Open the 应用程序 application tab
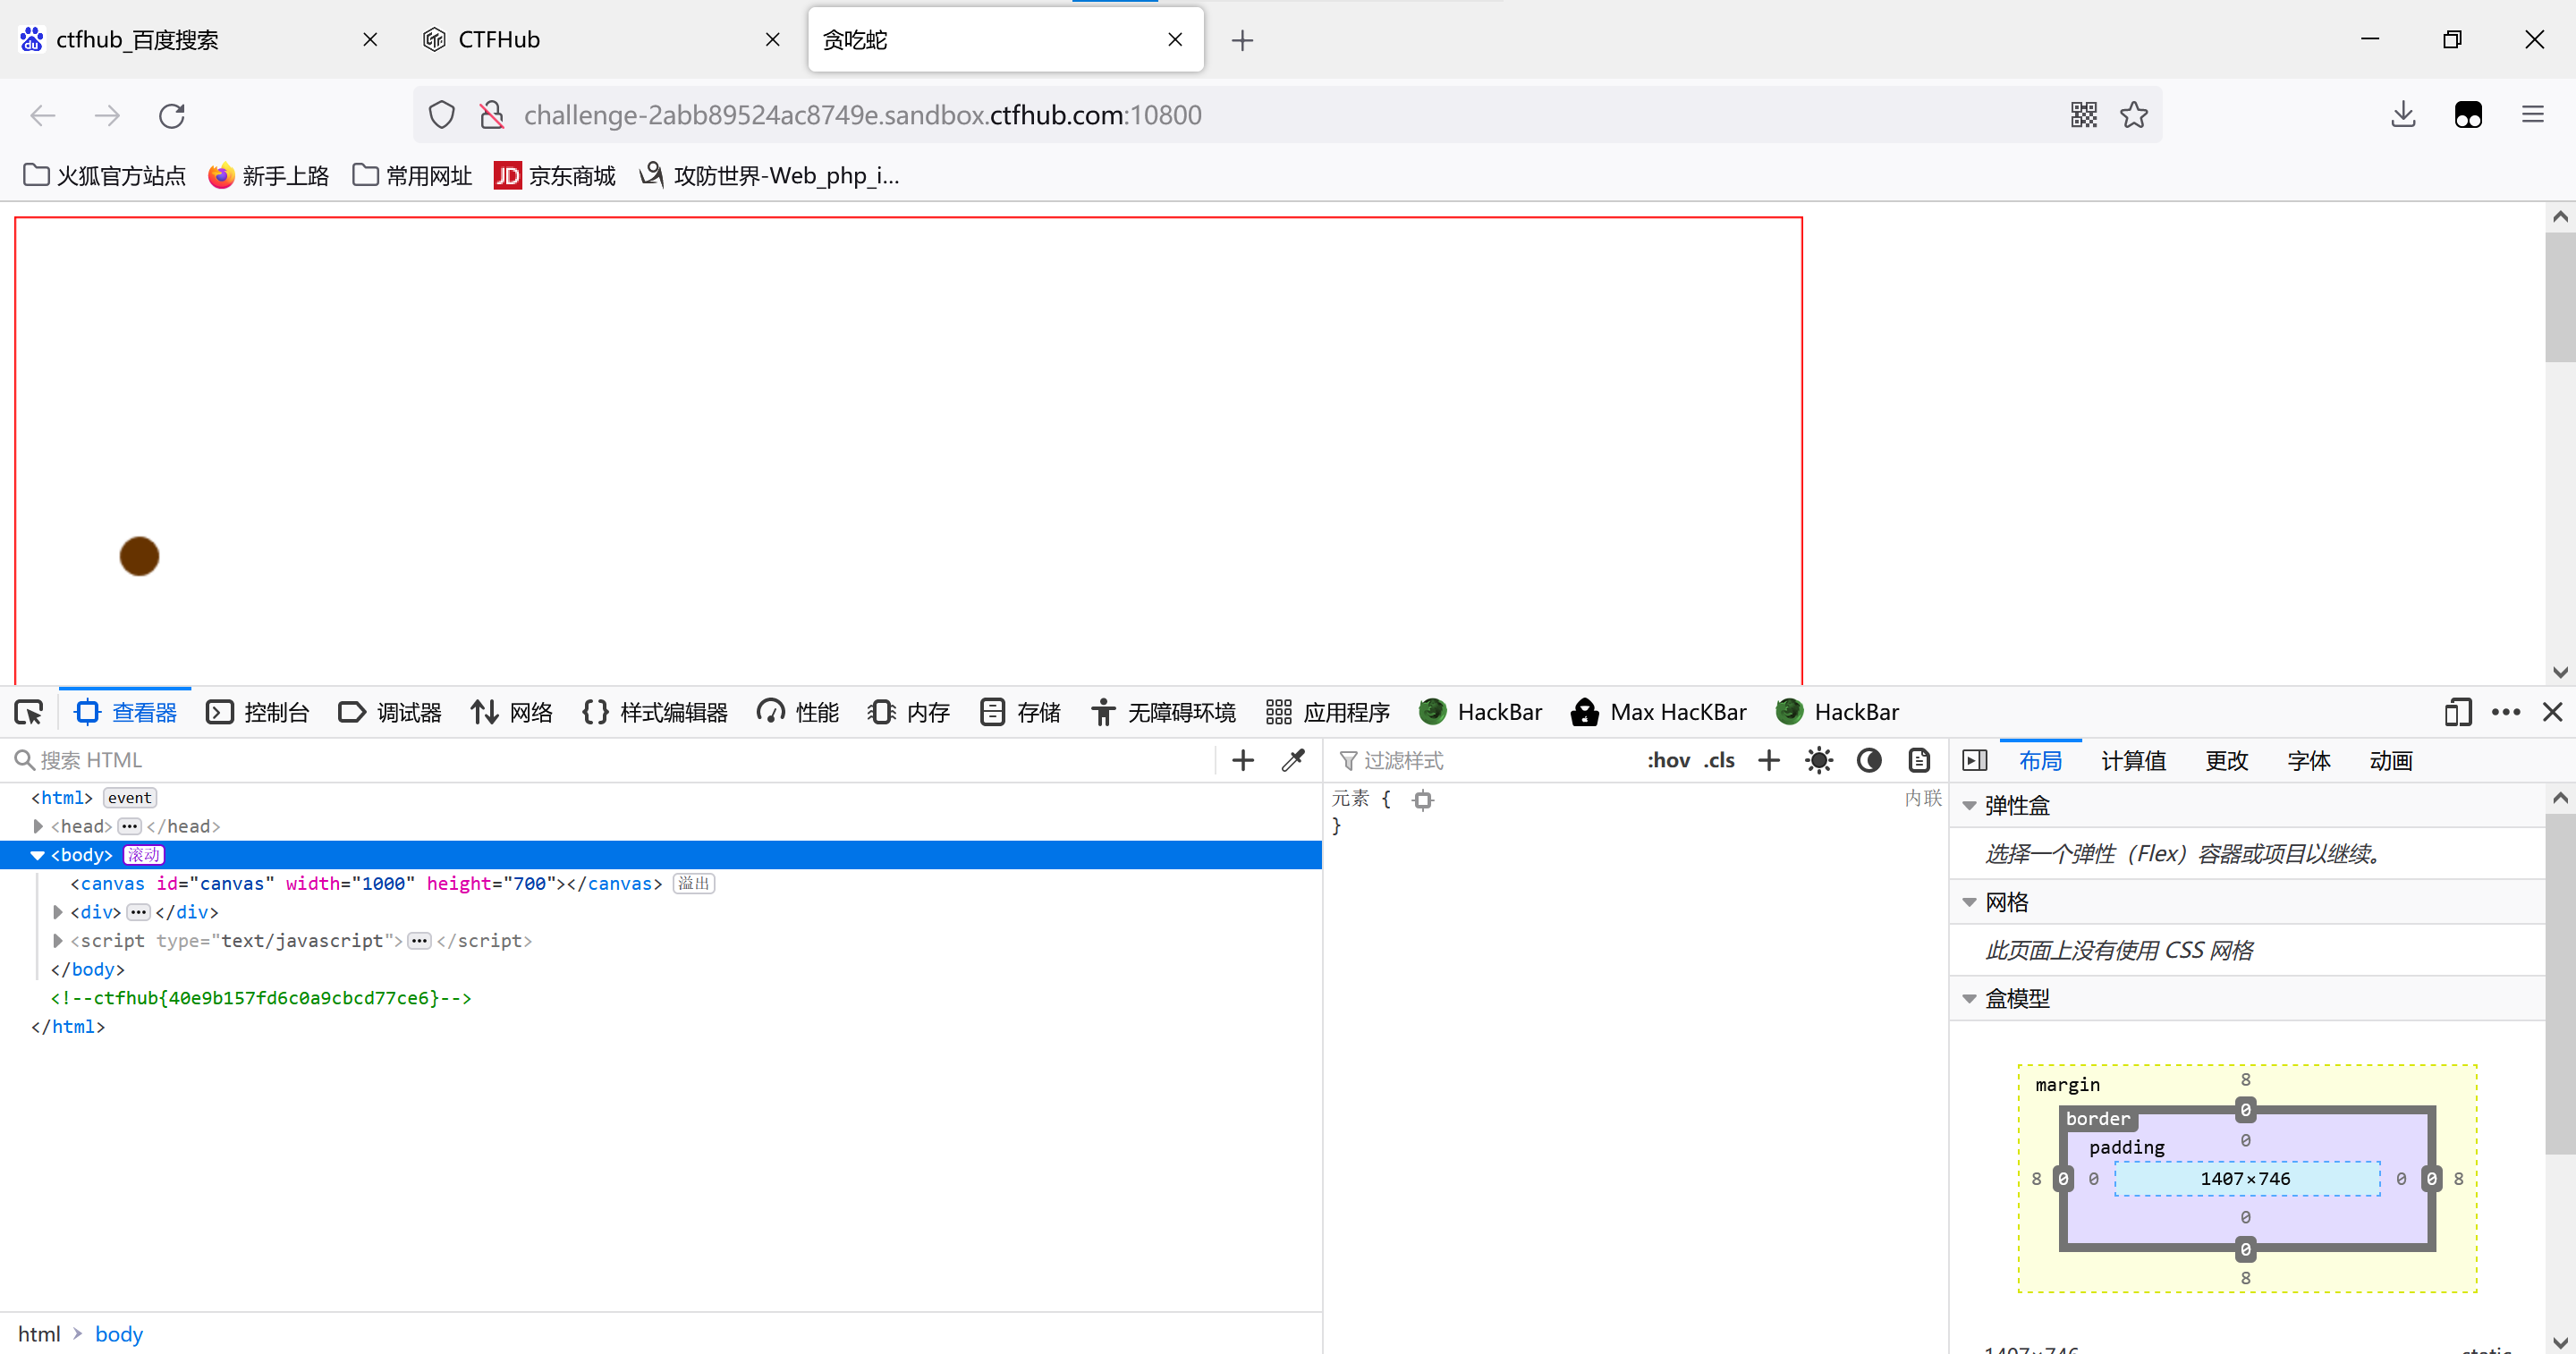Viewport: 2576px width, 1354px height. click(1328, 712)
